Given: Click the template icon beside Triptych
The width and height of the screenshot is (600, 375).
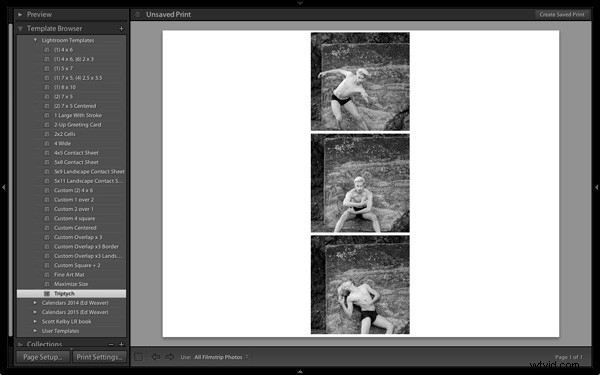Looking at the screenshot, I should (47, 293).
